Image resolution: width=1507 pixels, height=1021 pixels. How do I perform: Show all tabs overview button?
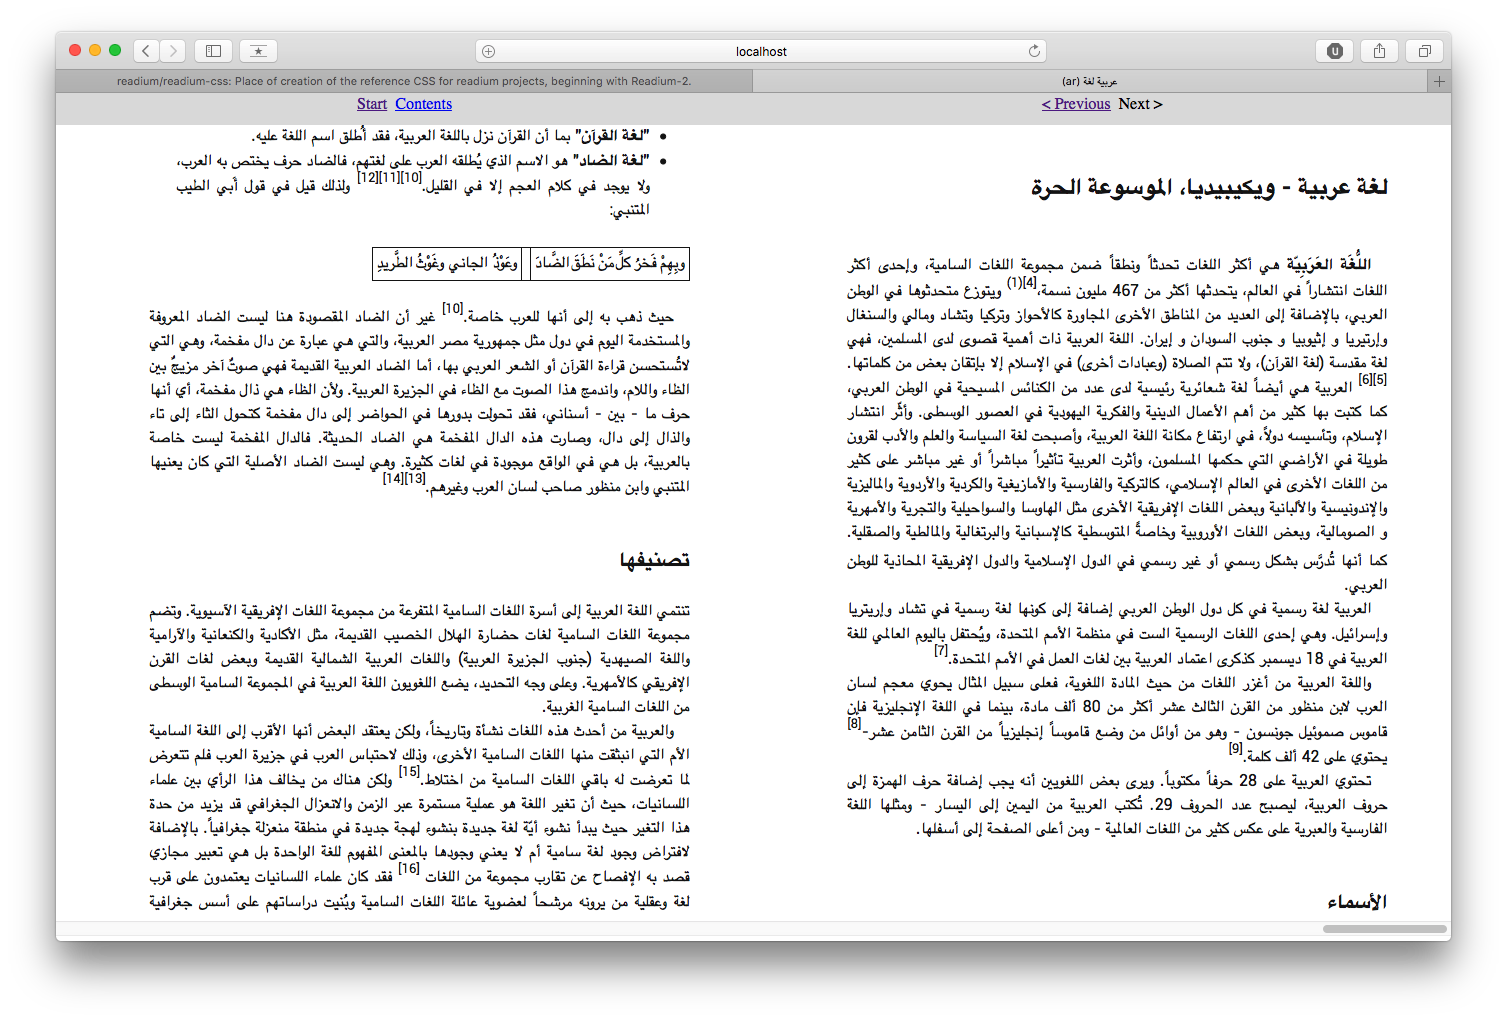[1424, 51]
